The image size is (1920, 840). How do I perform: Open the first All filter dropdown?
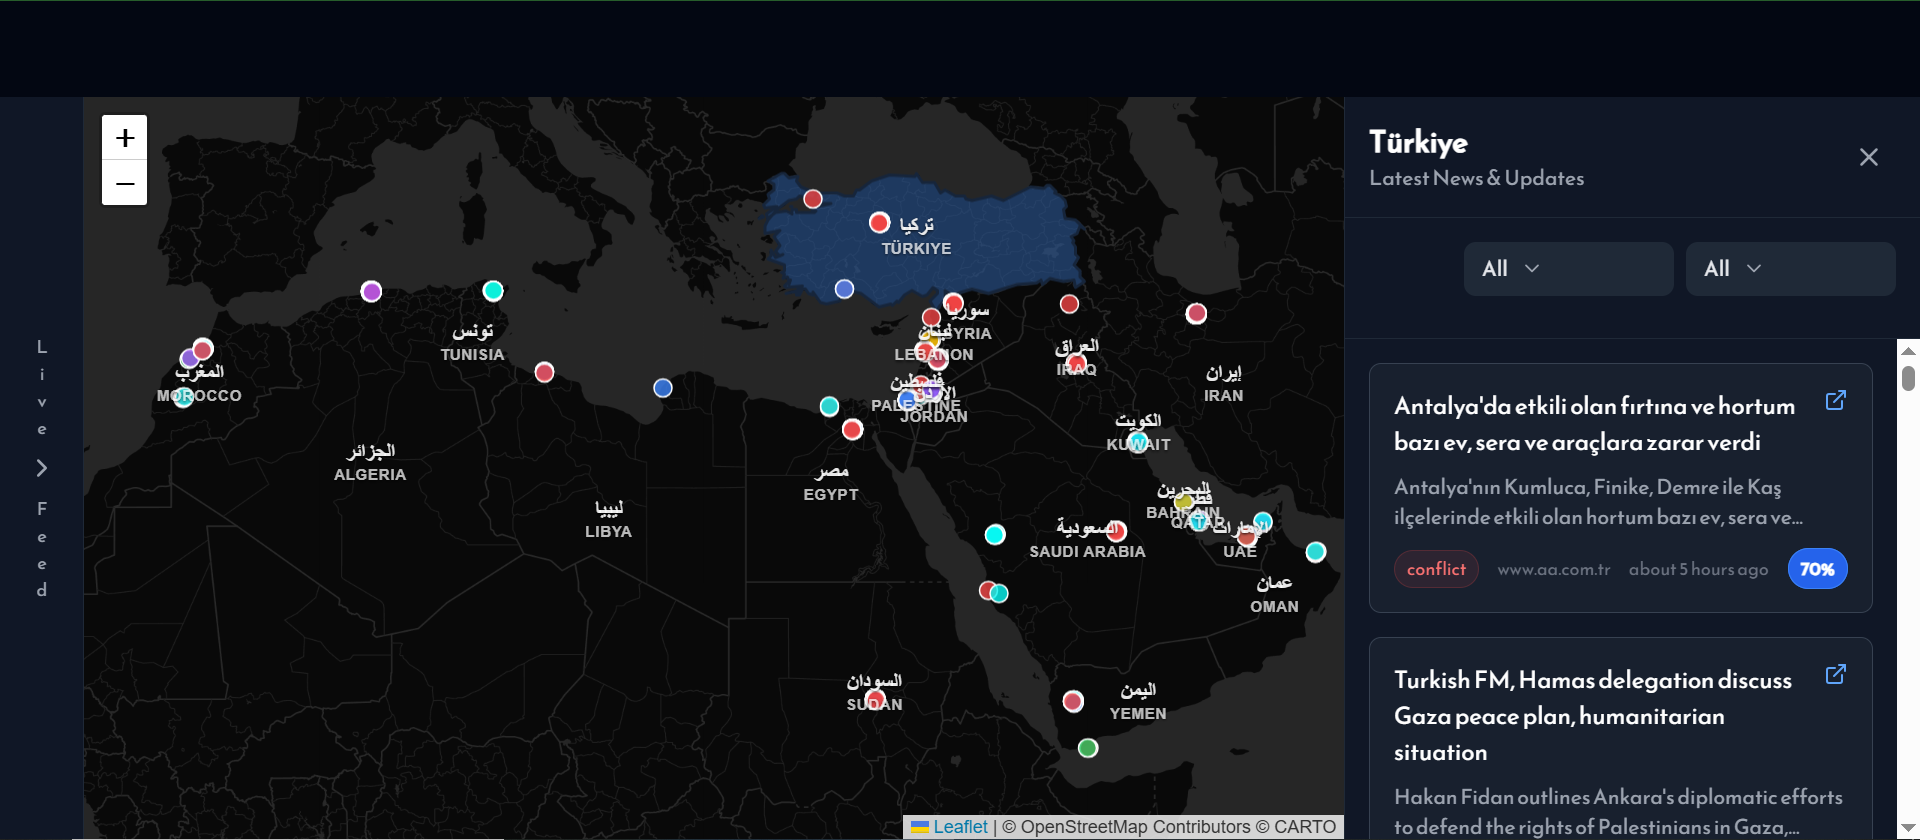tap(1568, 268)
